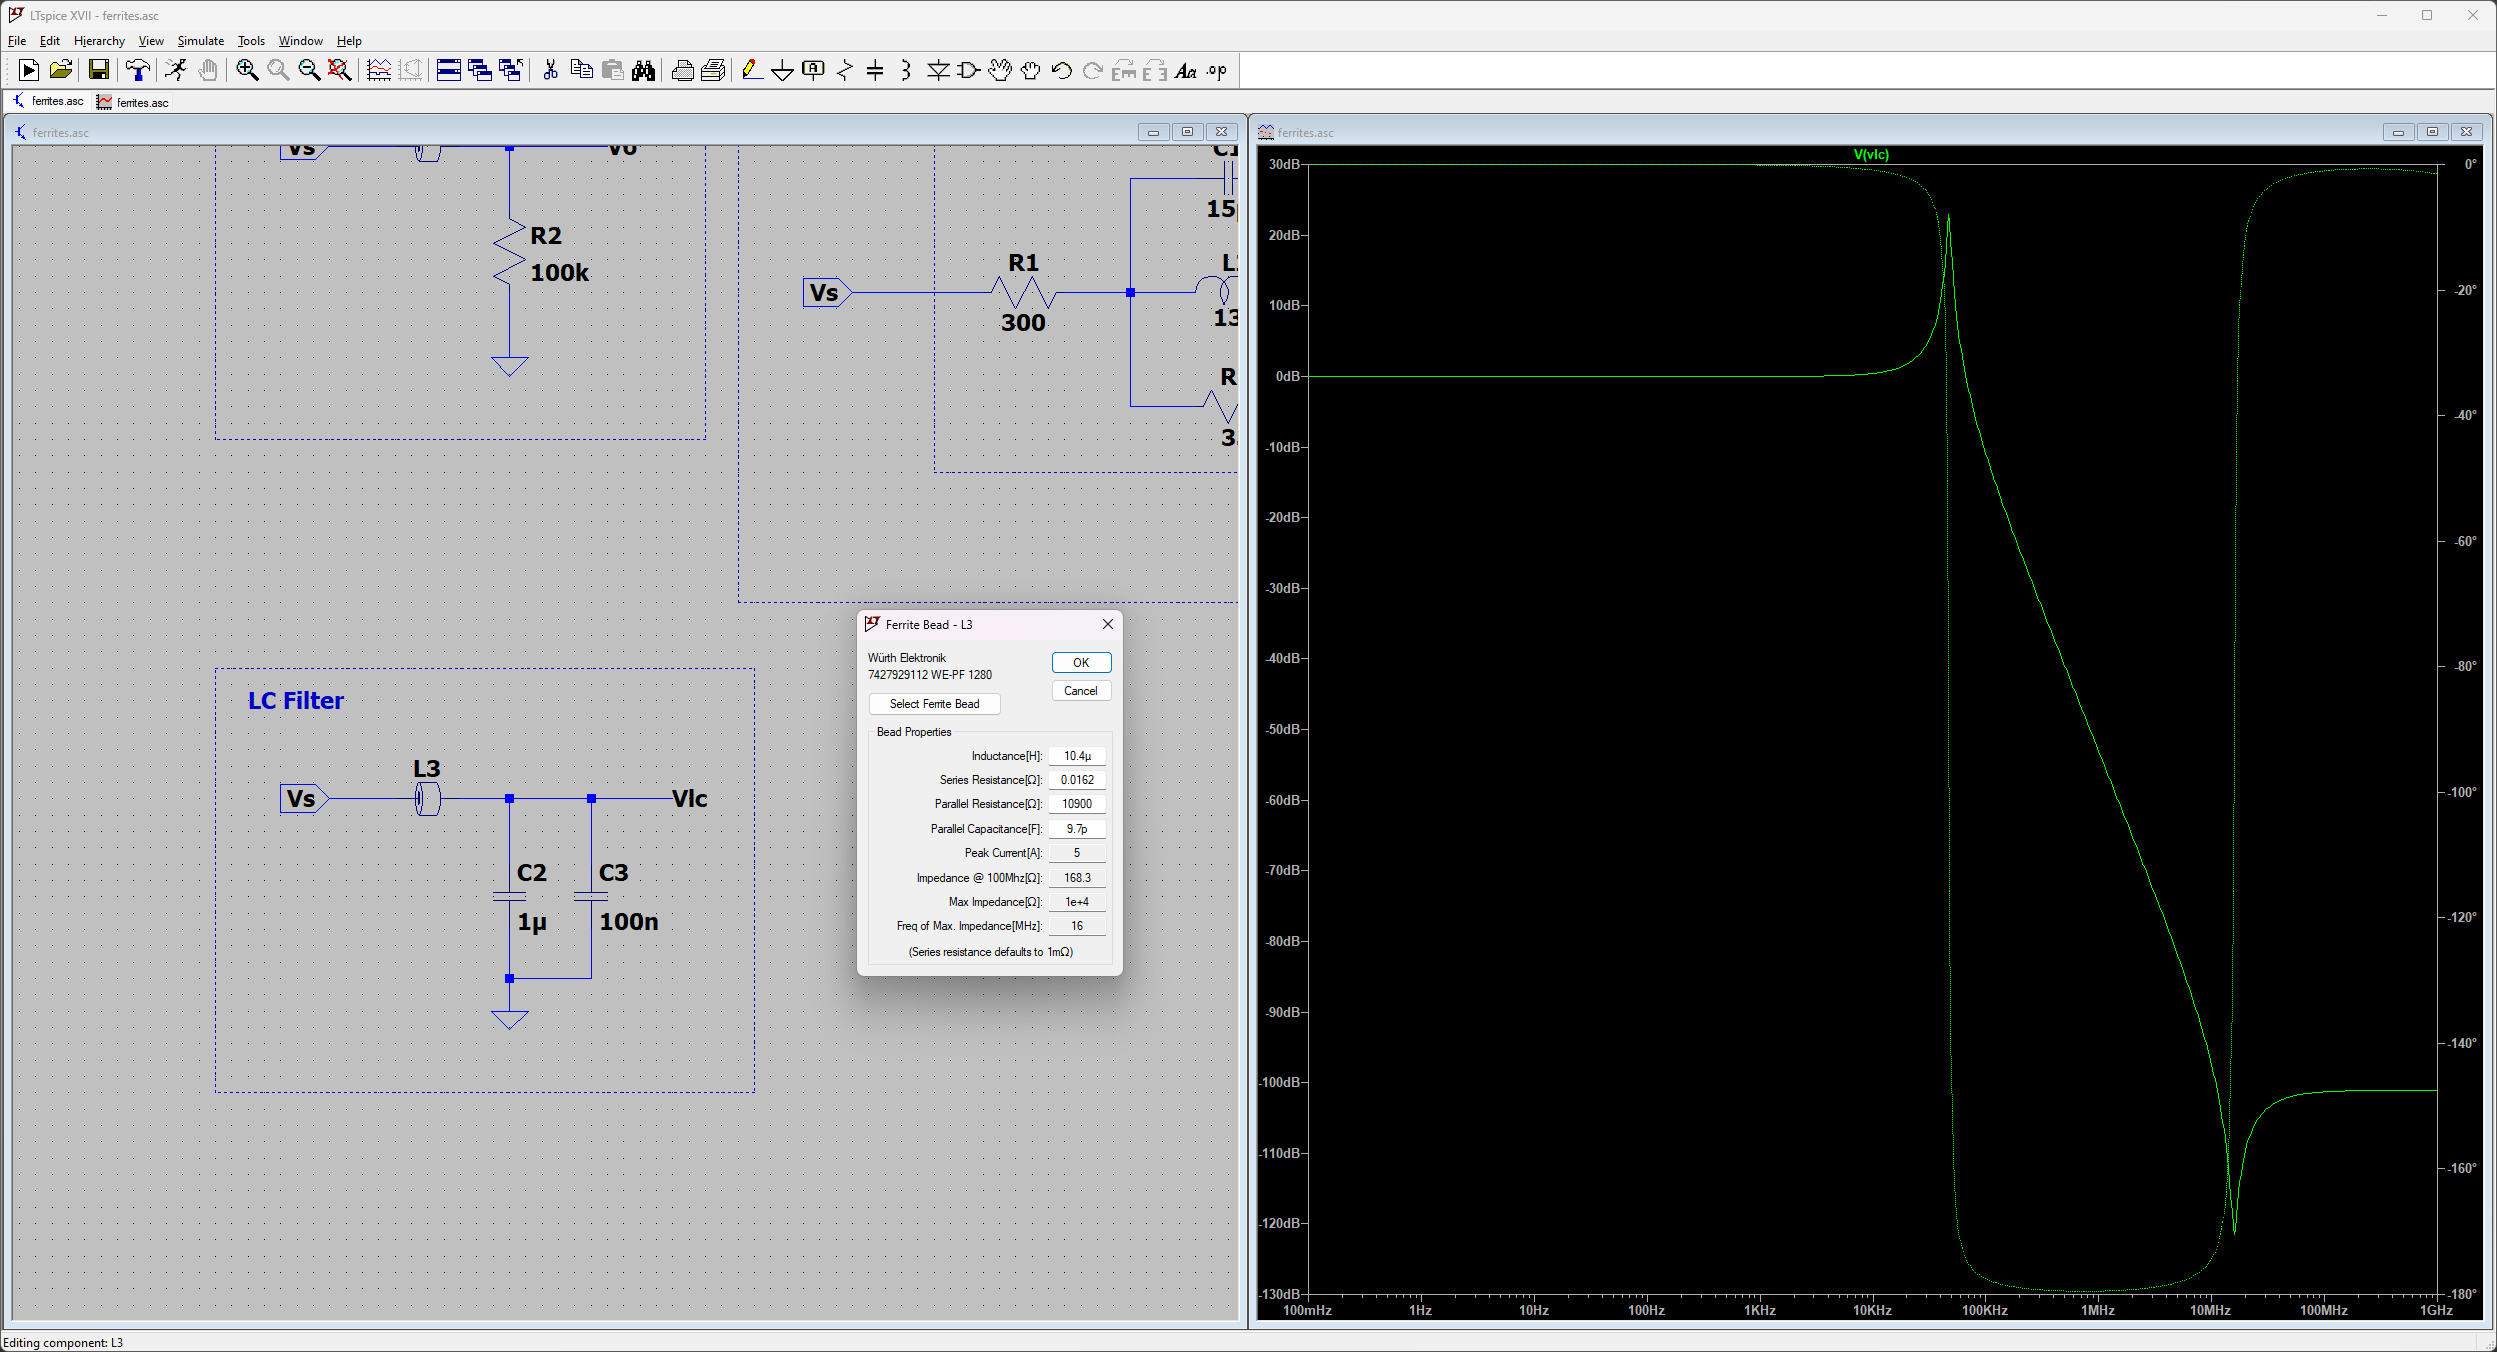This screenshot has width=2497, height=1352.
Task: Confirm Ferrite Bead dialog with OK
Action: tap(1081, 663)
